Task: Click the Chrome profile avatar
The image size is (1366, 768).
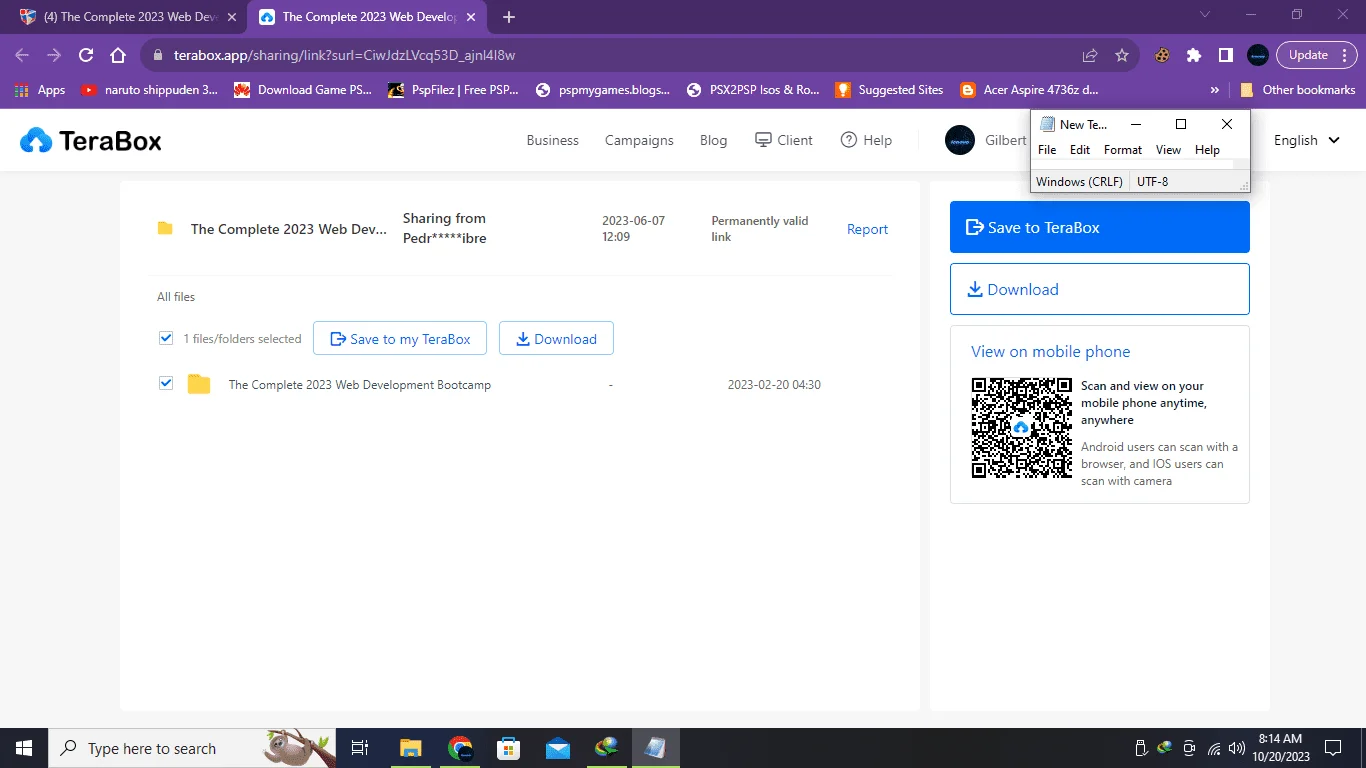Action: pos(1258,55)
